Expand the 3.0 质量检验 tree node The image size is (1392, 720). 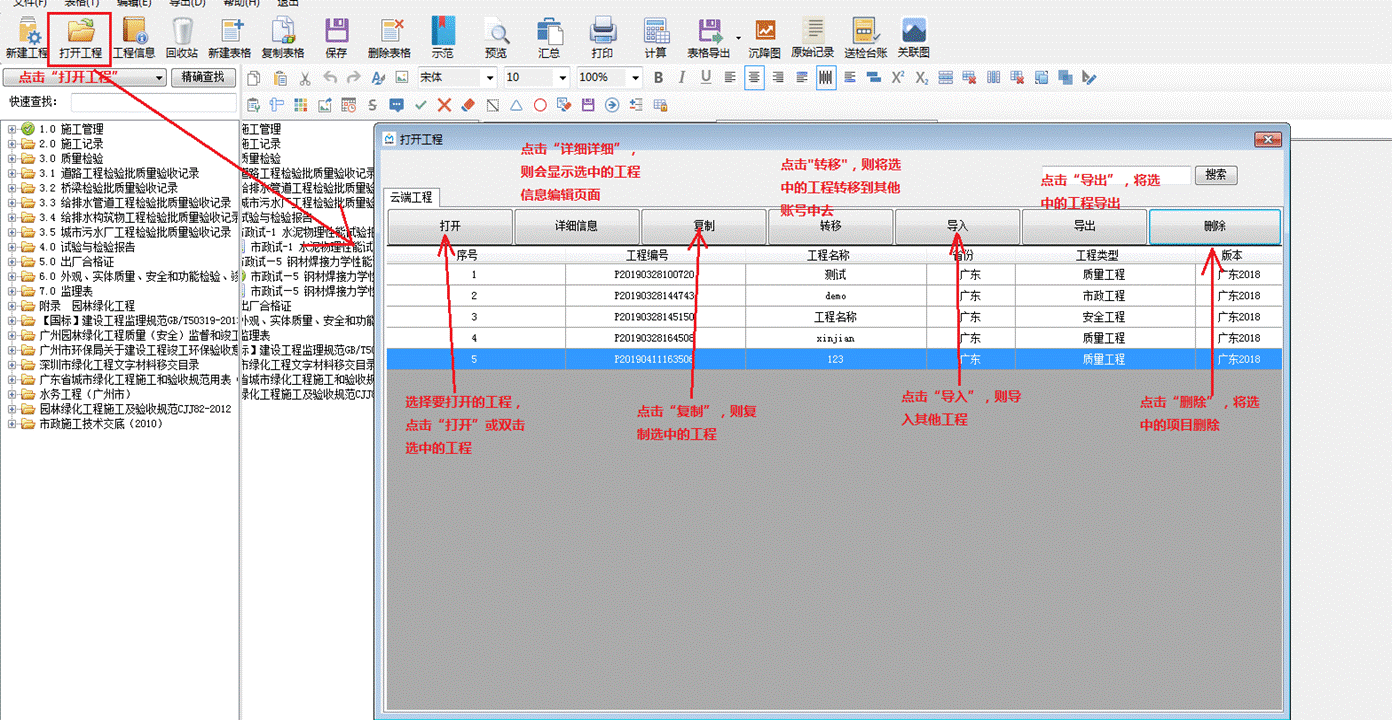pyautogui.click(x=12, y=158)
